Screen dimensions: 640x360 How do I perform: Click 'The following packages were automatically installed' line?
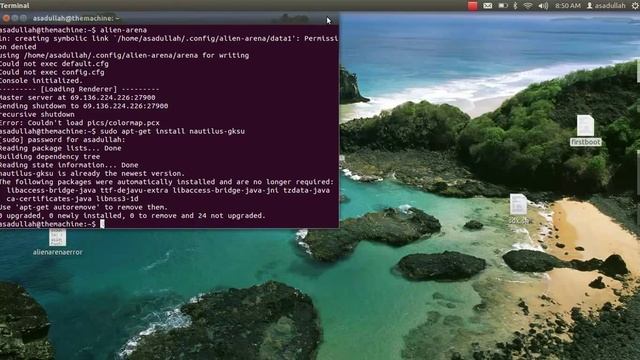(x=167, y=182)
